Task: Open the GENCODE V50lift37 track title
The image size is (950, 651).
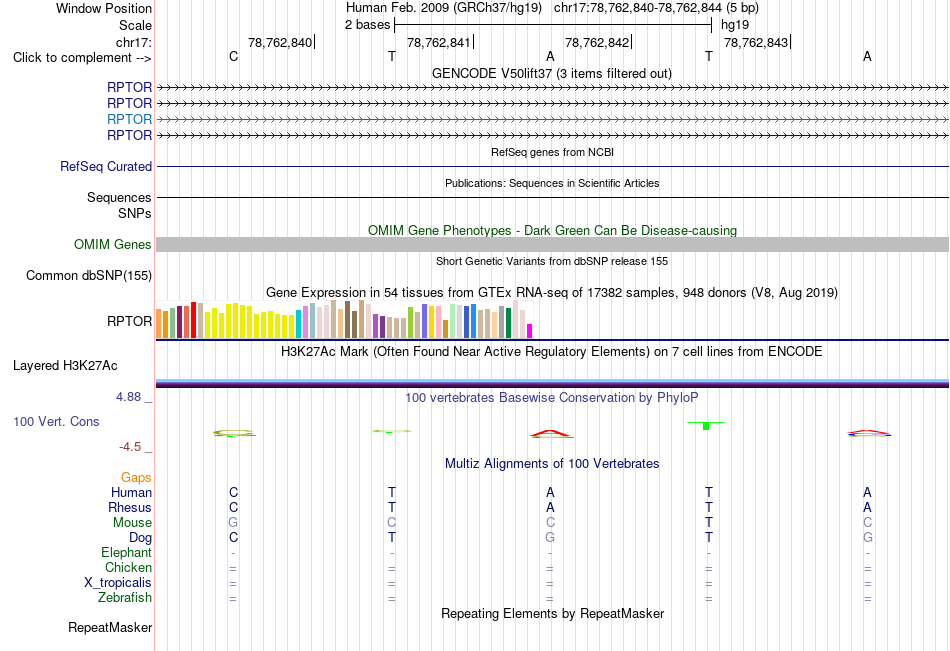Action: (552, 74)
